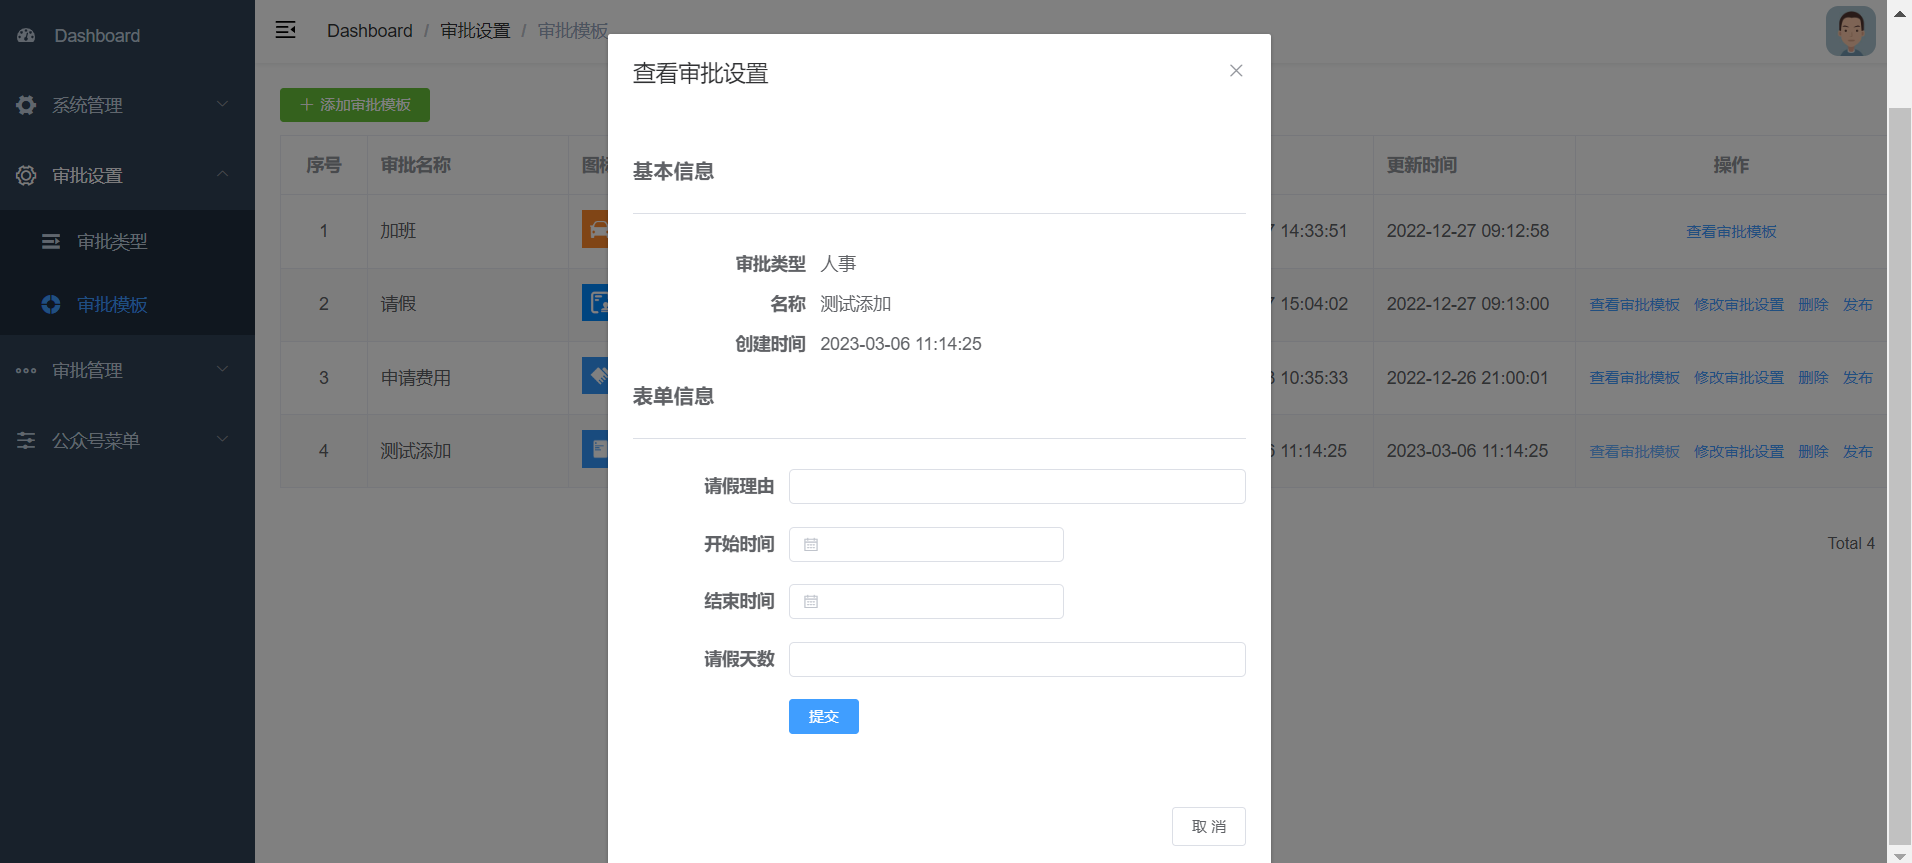Click 删除 in 测试添加 row

1813,451
